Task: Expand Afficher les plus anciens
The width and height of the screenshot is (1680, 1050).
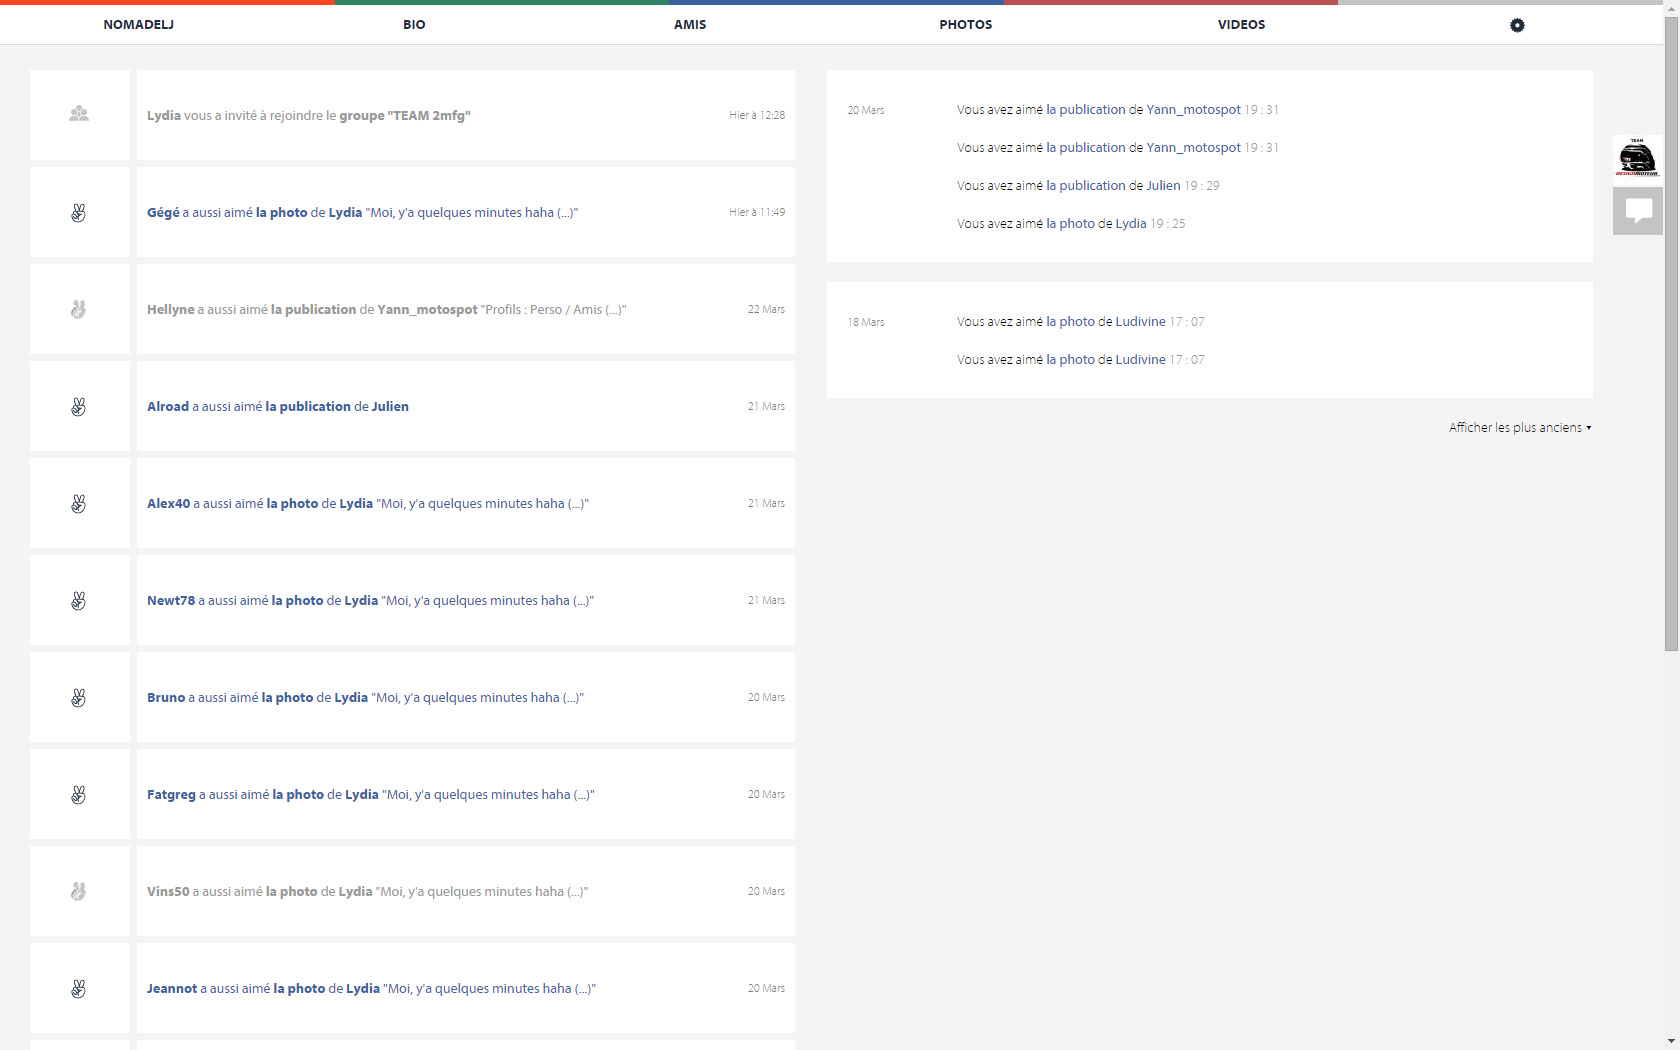Action: tap(1520, 427)
